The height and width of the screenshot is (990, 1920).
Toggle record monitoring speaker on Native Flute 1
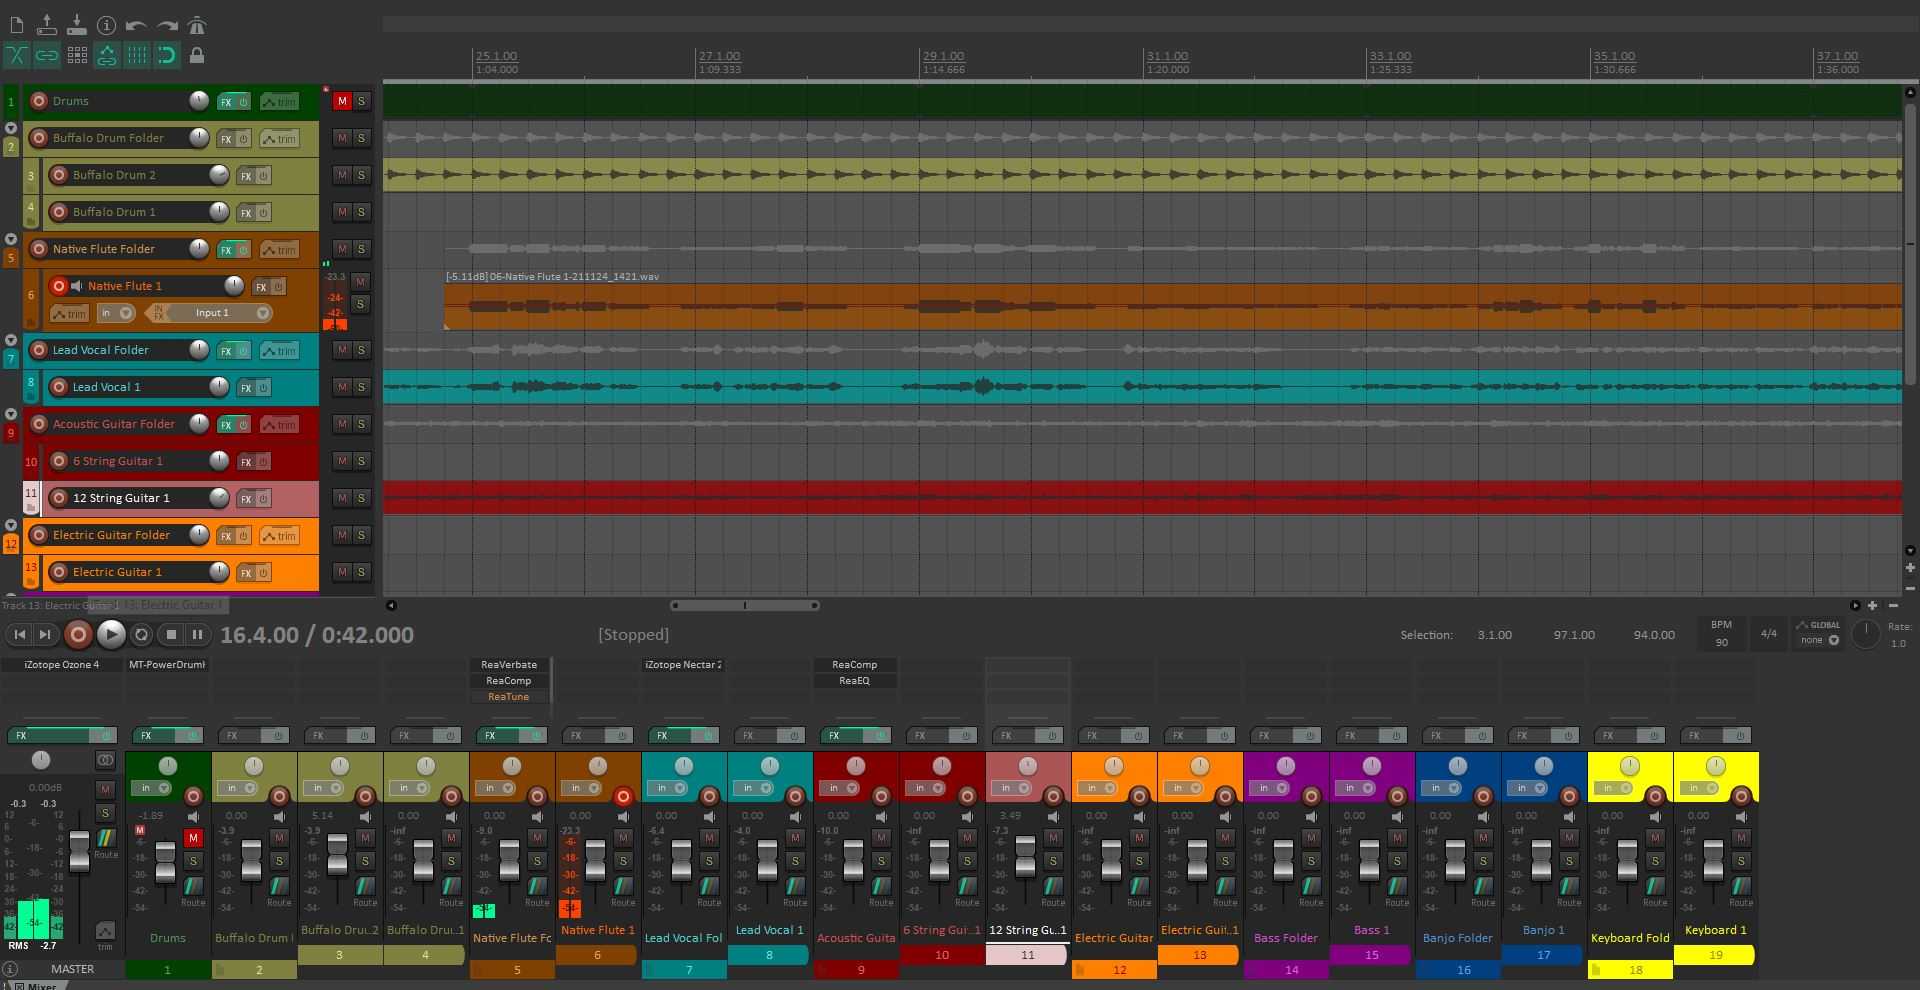(x=77, y=286)
